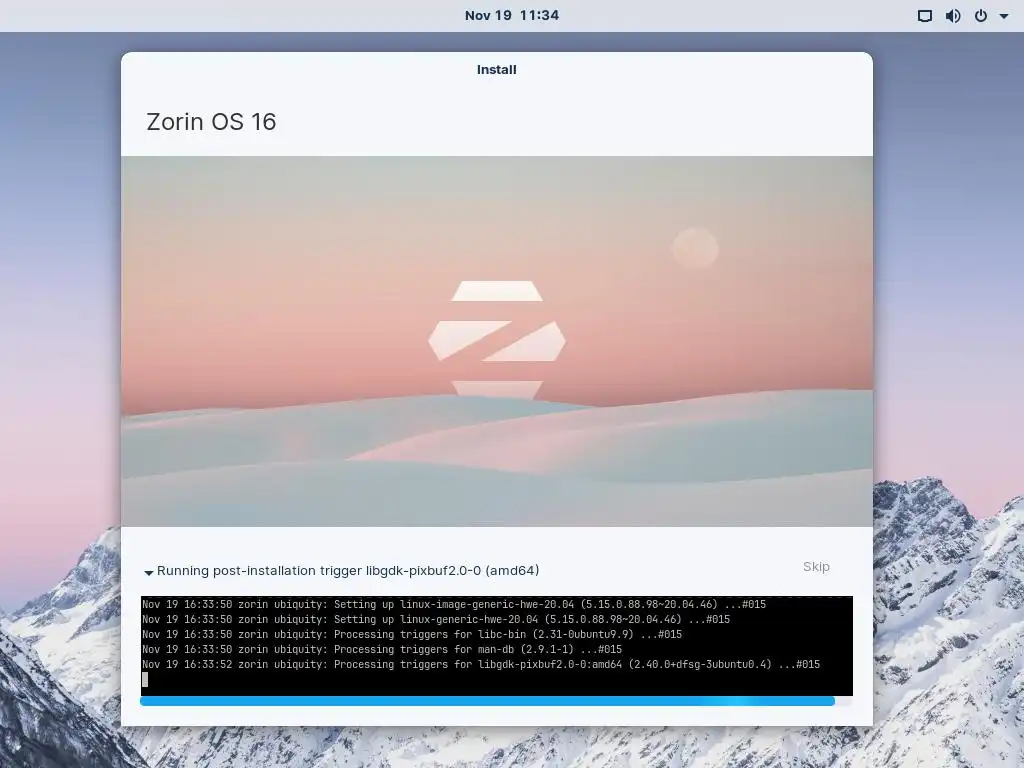Viewport: 1024px width, 768px height.
Task: Click the Skip button
Action: 816,567
